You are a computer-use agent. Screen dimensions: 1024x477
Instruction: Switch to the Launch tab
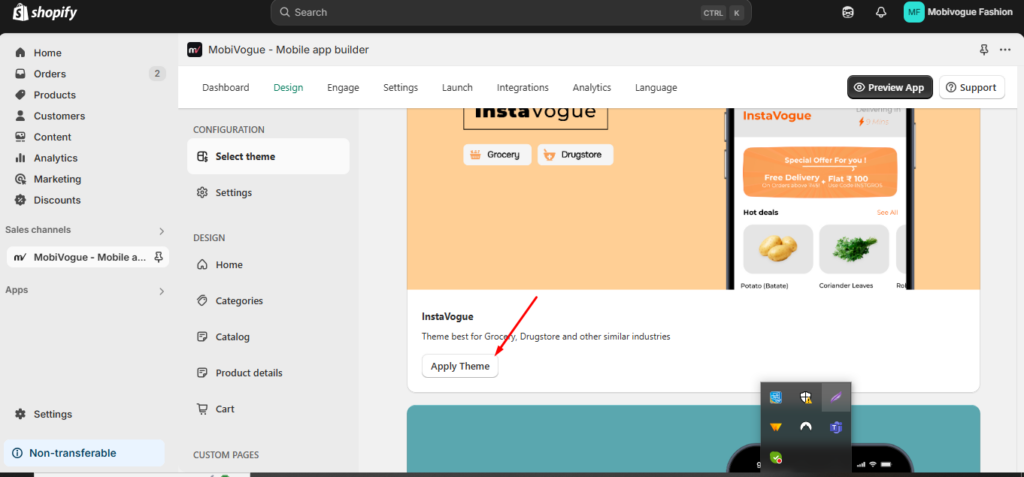click(x=457, y=88)
